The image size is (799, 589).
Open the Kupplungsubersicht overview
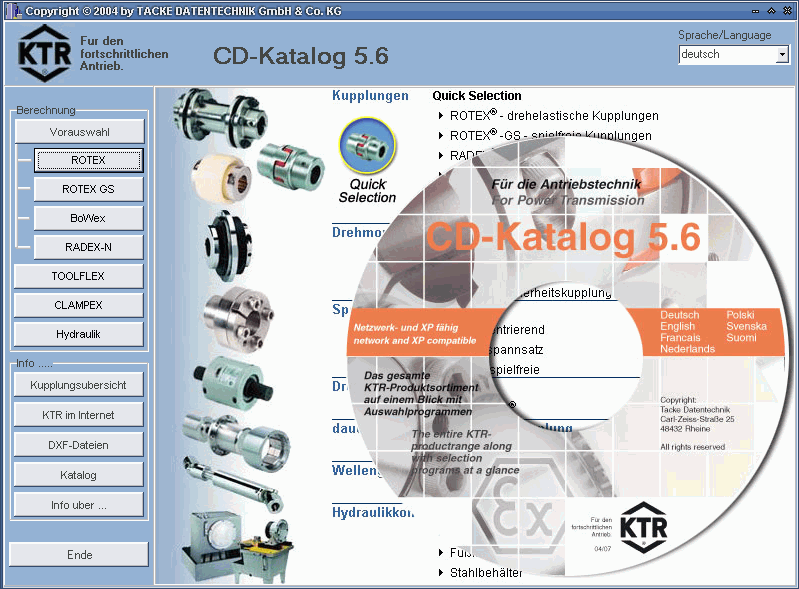coord(78,385)
